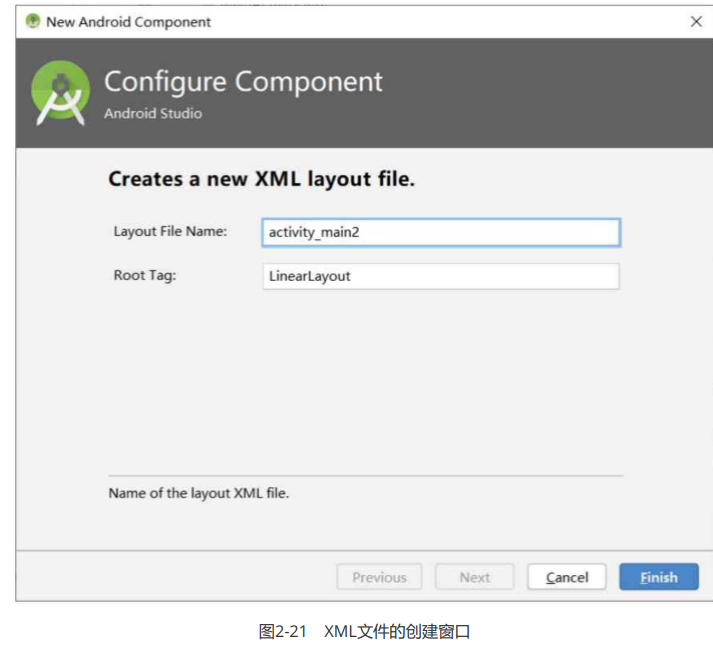Click the 'Creates a new XML layout file.' heading
Image resolution: width=713 pixels, height=660 pixels.
pos(261,179)
